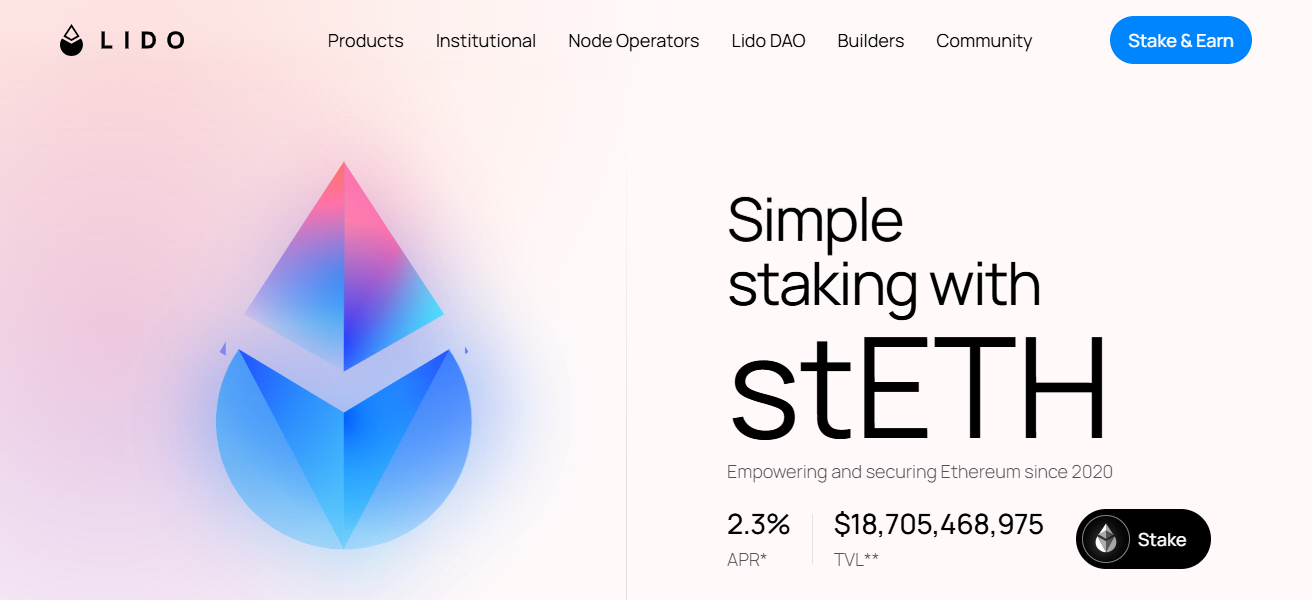The width and height of the screenshot is (1312, 600).
Task: Click the "Empowering and securing Ethereum" tagline
Action: tap(919, 472)
